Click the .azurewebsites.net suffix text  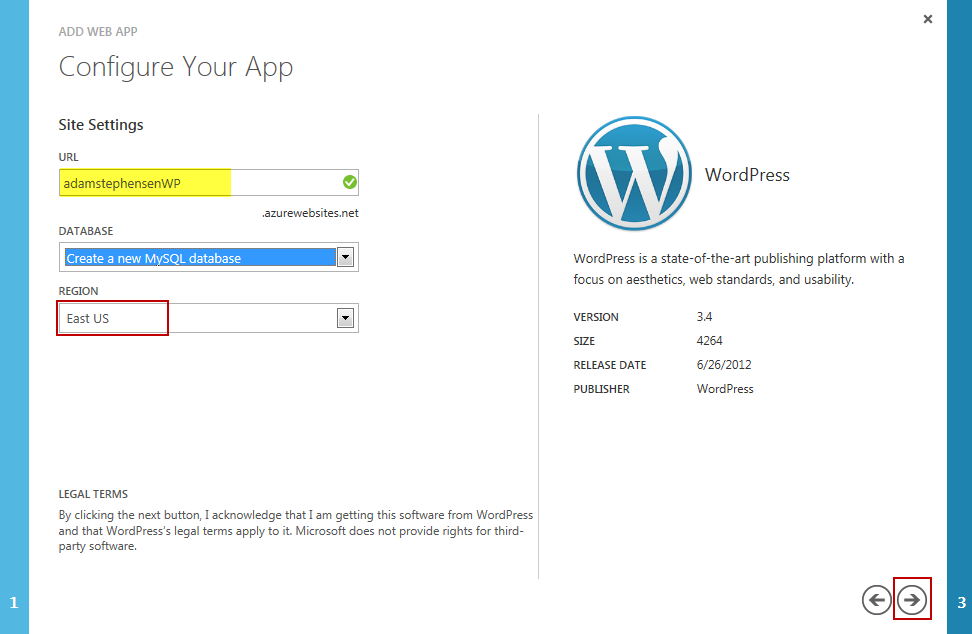[310, 213]
